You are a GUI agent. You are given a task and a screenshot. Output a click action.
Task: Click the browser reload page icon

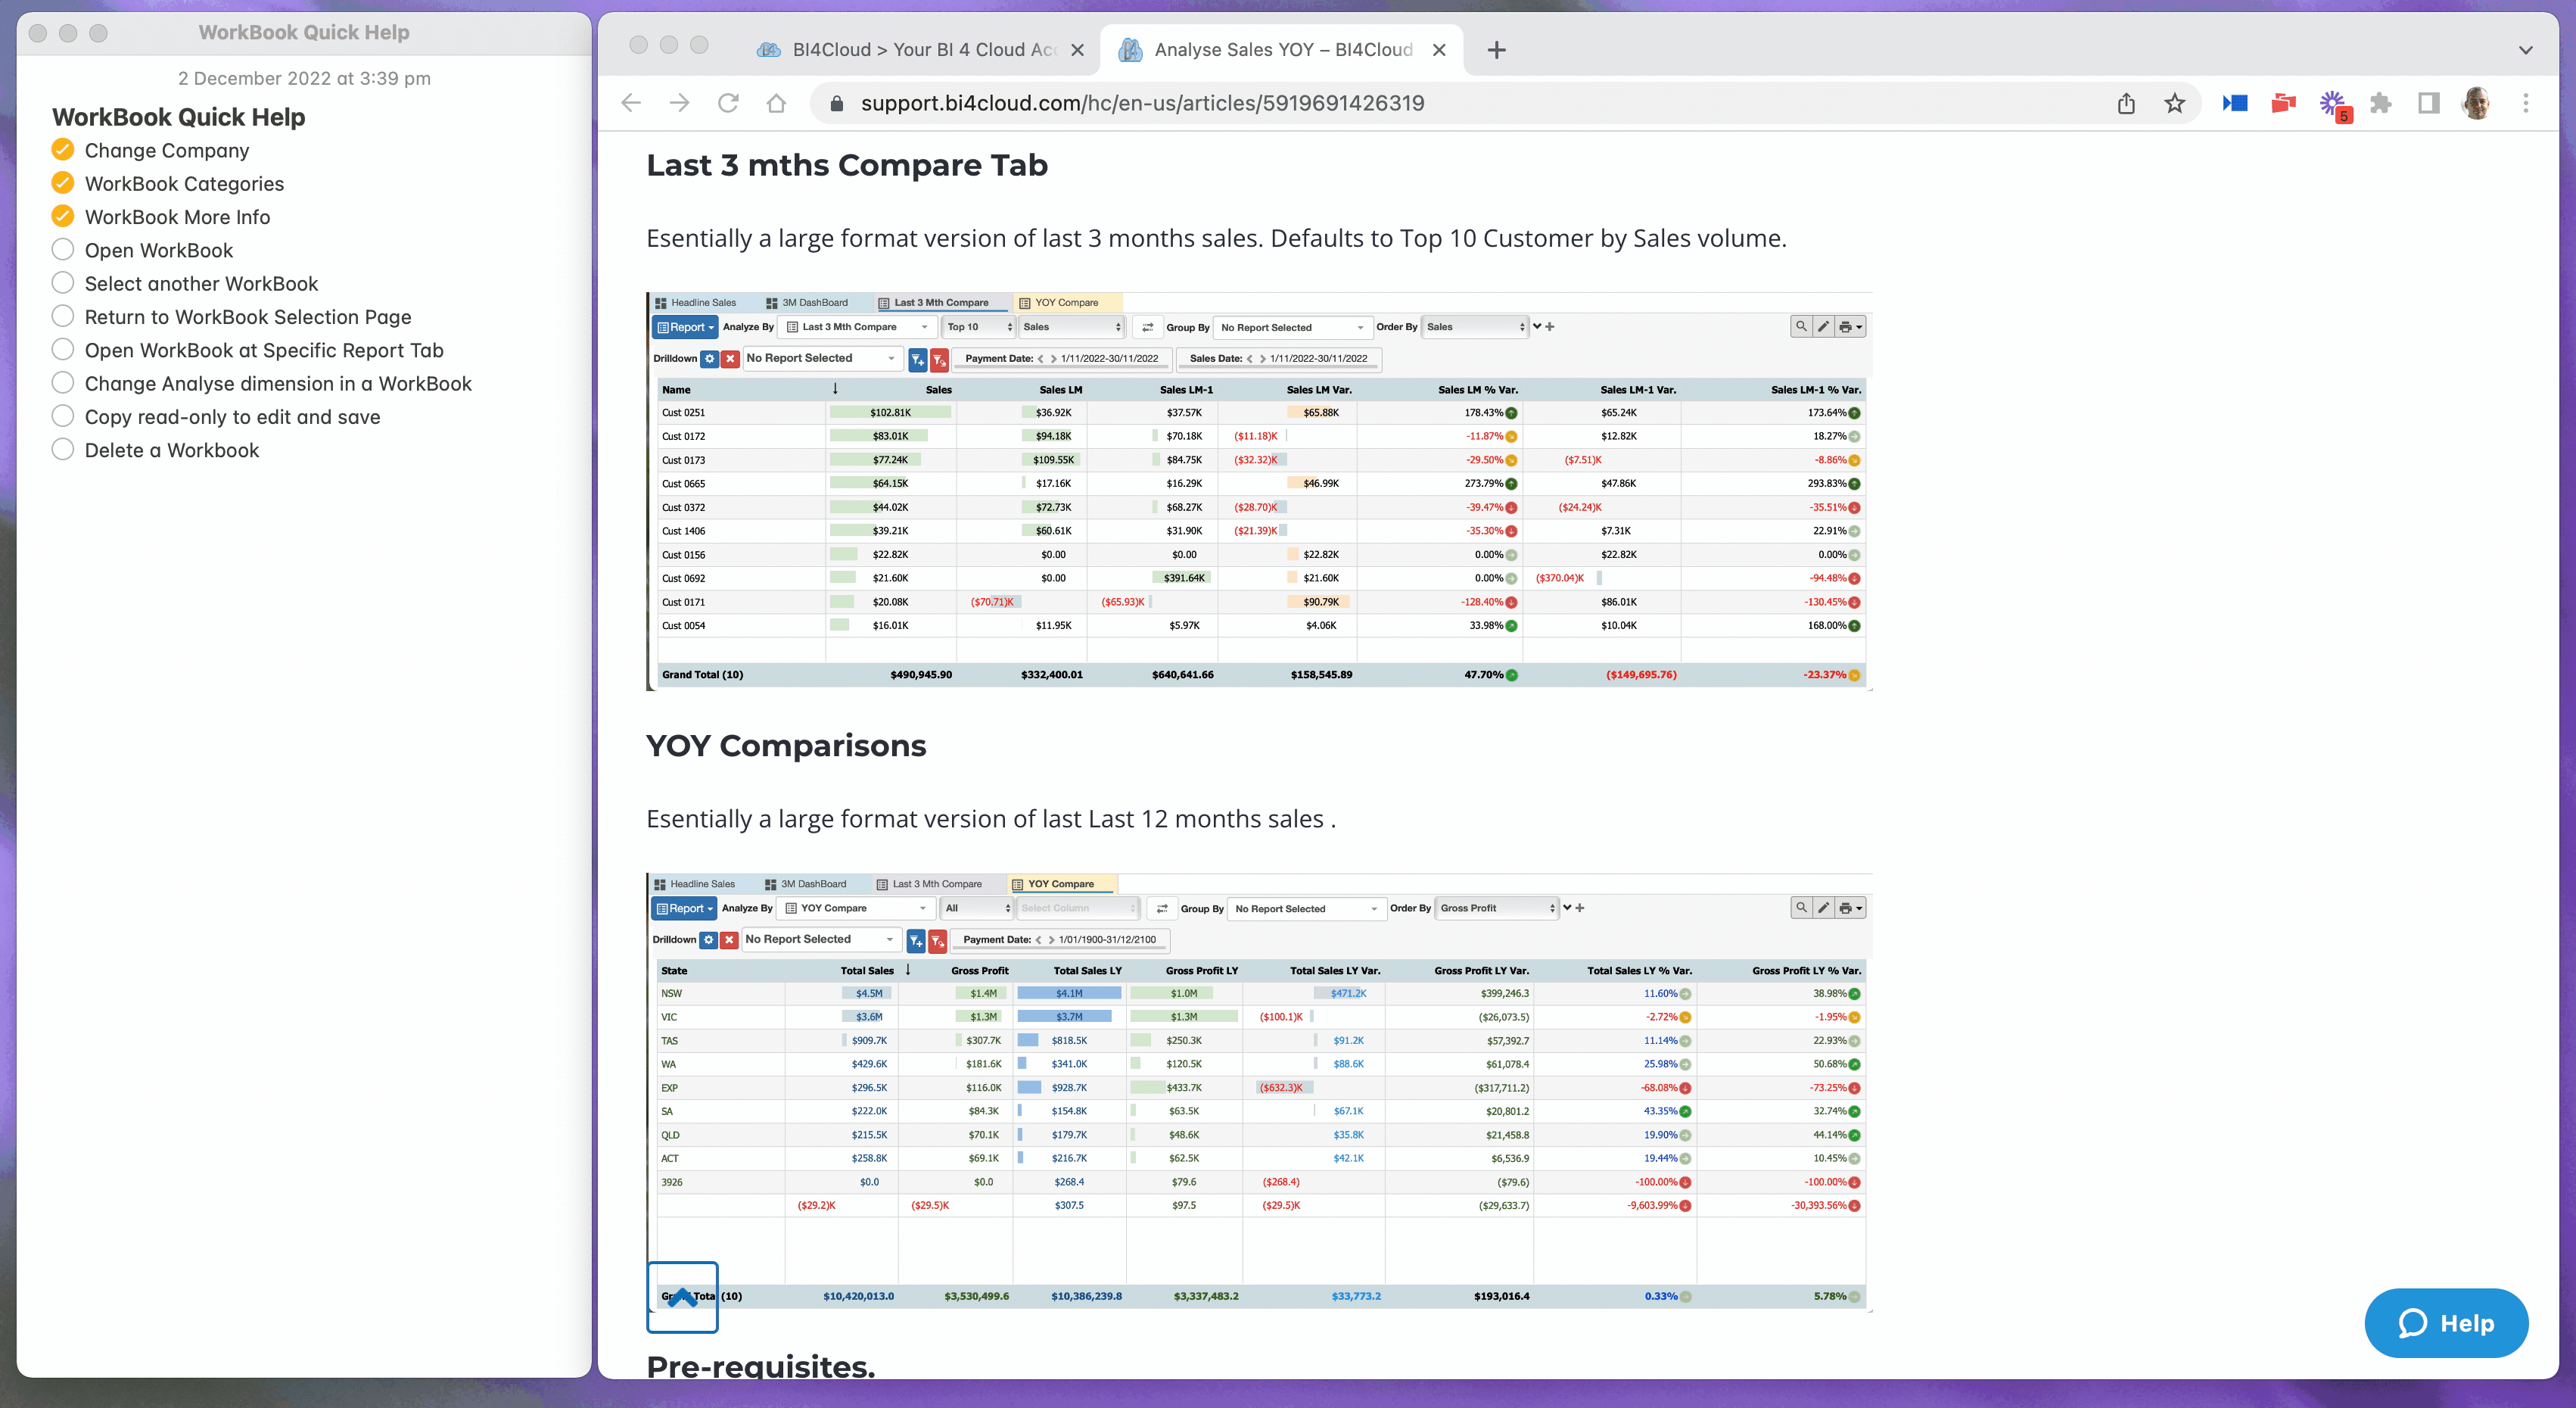pyautogui.click(x=728, y=103)
